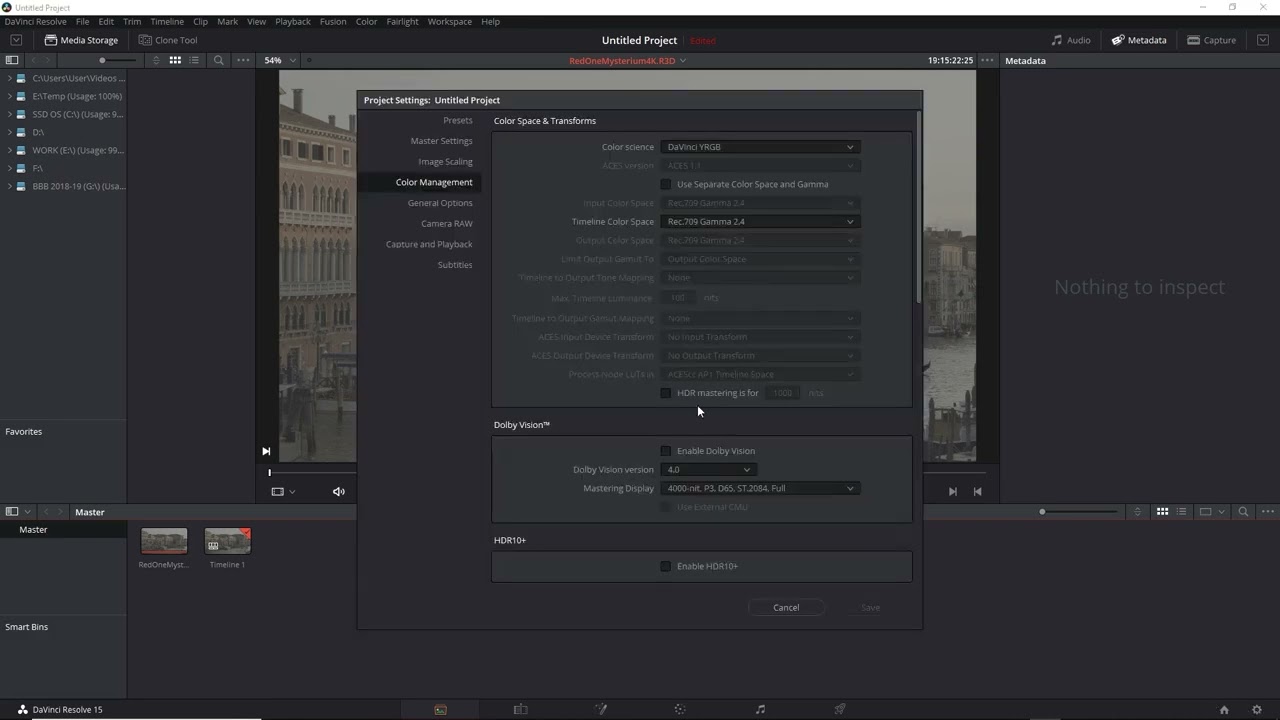The height and width of the screenshot is (720, 1280).
Task: Open Timeline Color Space dropdown
Action: [x=760, y=222]
